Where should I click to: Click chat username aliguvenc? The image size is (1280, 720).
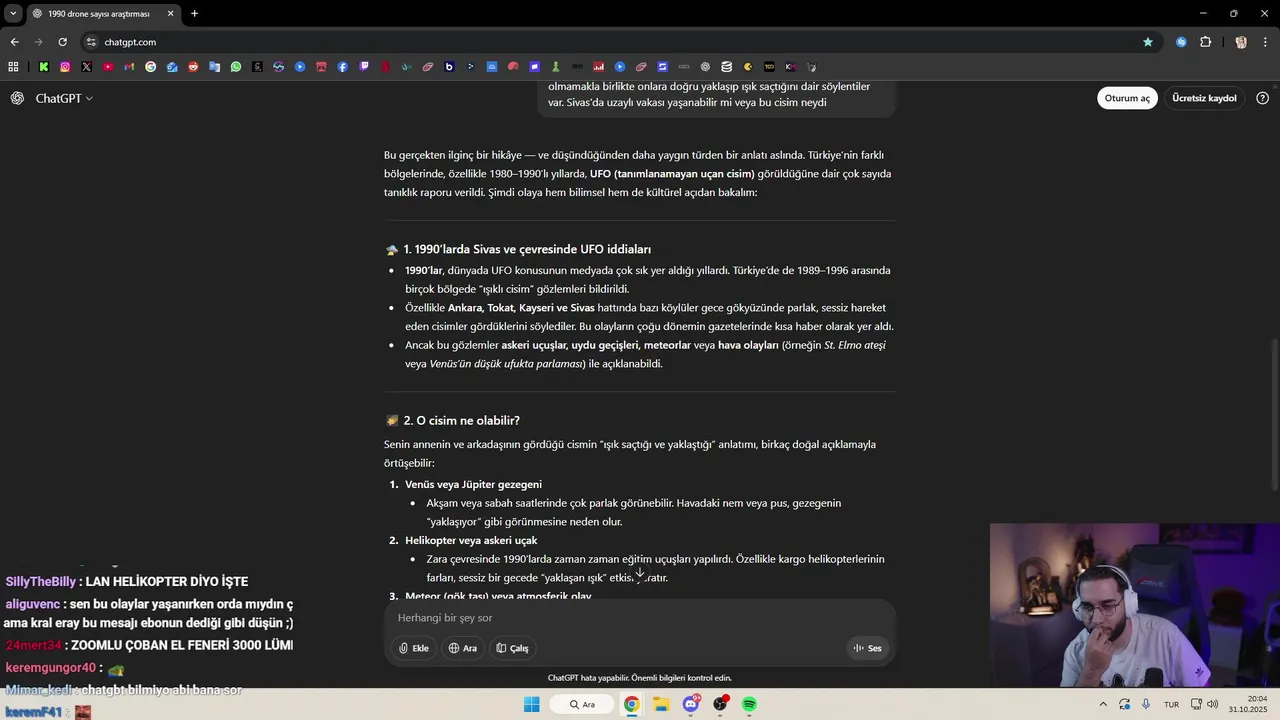(33, 604)
